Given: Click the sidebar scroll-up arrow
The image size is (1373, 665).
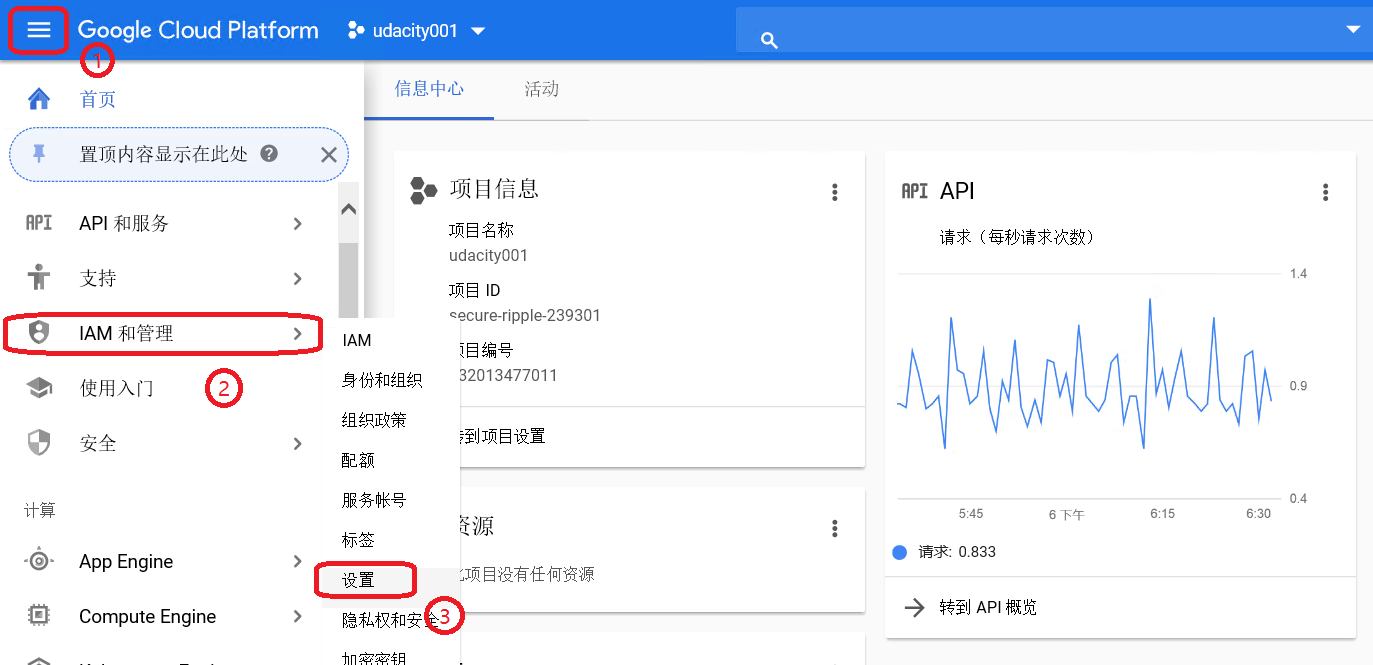Looking at the screenshot, I should click(348, 210).
